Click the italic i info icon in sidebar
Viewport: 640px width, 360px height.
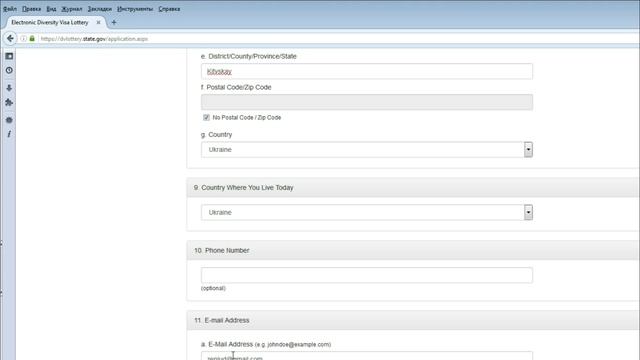coord(9,134)
